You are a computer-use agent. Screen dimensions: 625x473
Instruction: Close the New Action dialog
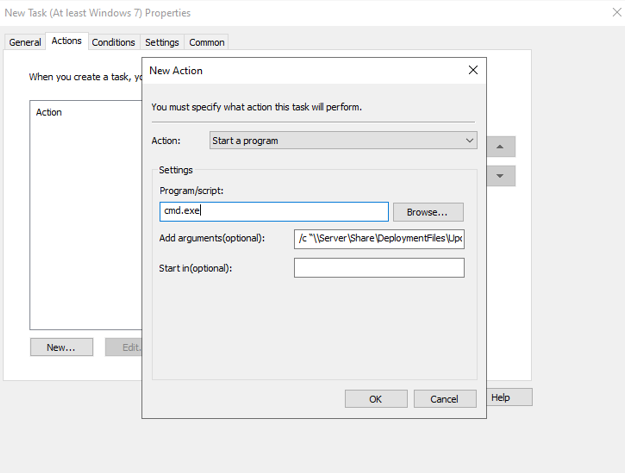[473, 70]
